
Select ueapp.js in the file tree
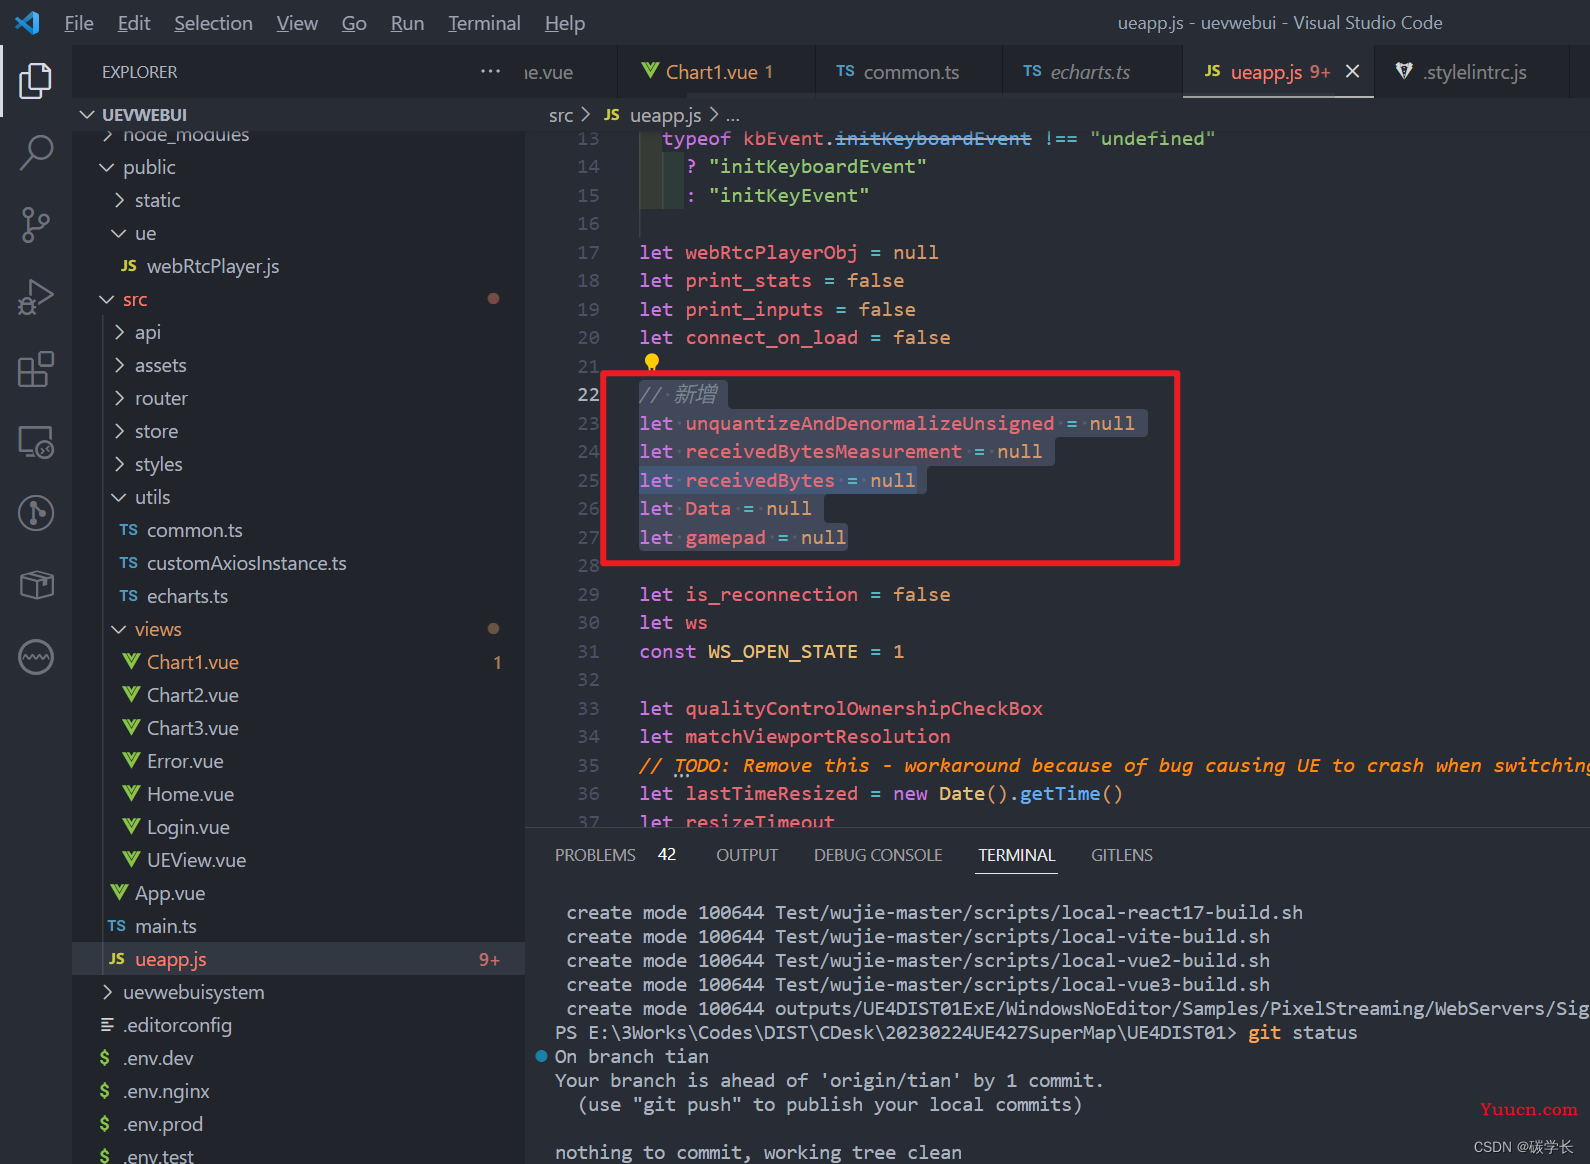pyautogui.click(x=298, y=959)
